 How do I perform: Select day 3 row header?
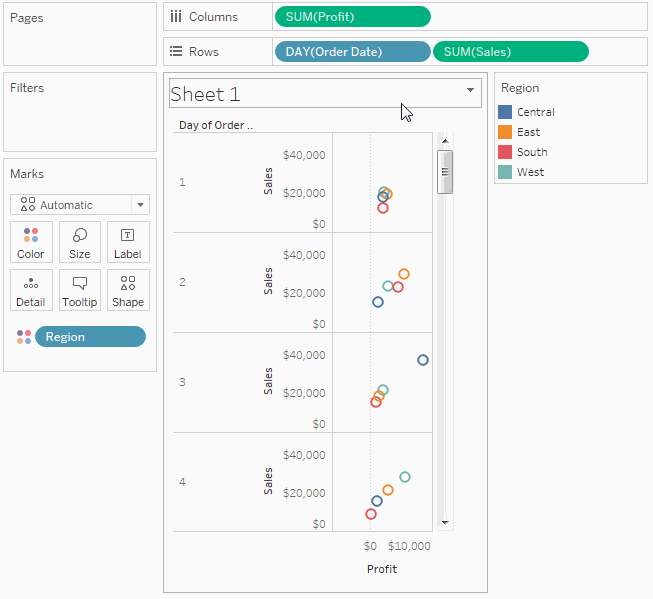pos(182,382)
